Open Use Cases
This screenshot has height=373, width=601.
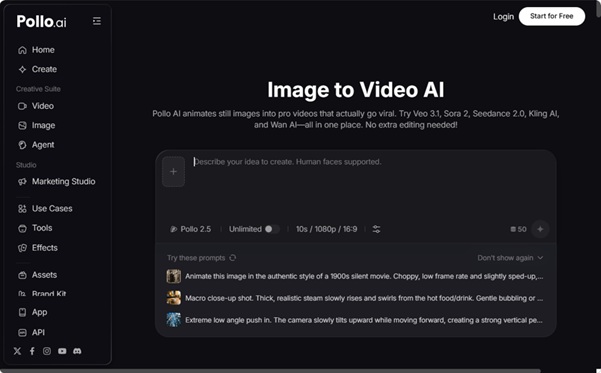45,209
